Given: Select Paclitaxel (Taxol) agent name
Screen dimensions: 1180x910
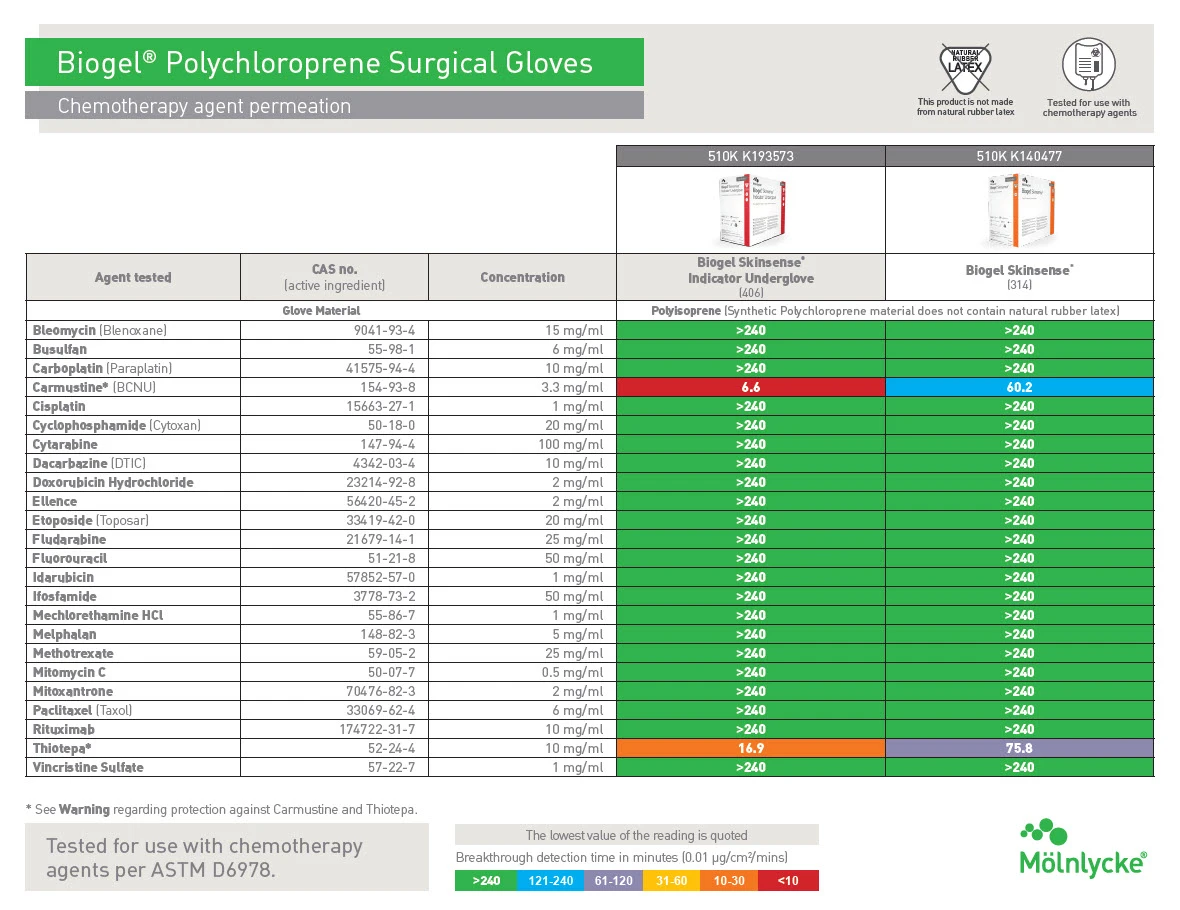Looking at the screenshot, I should [x=82, y=711].
